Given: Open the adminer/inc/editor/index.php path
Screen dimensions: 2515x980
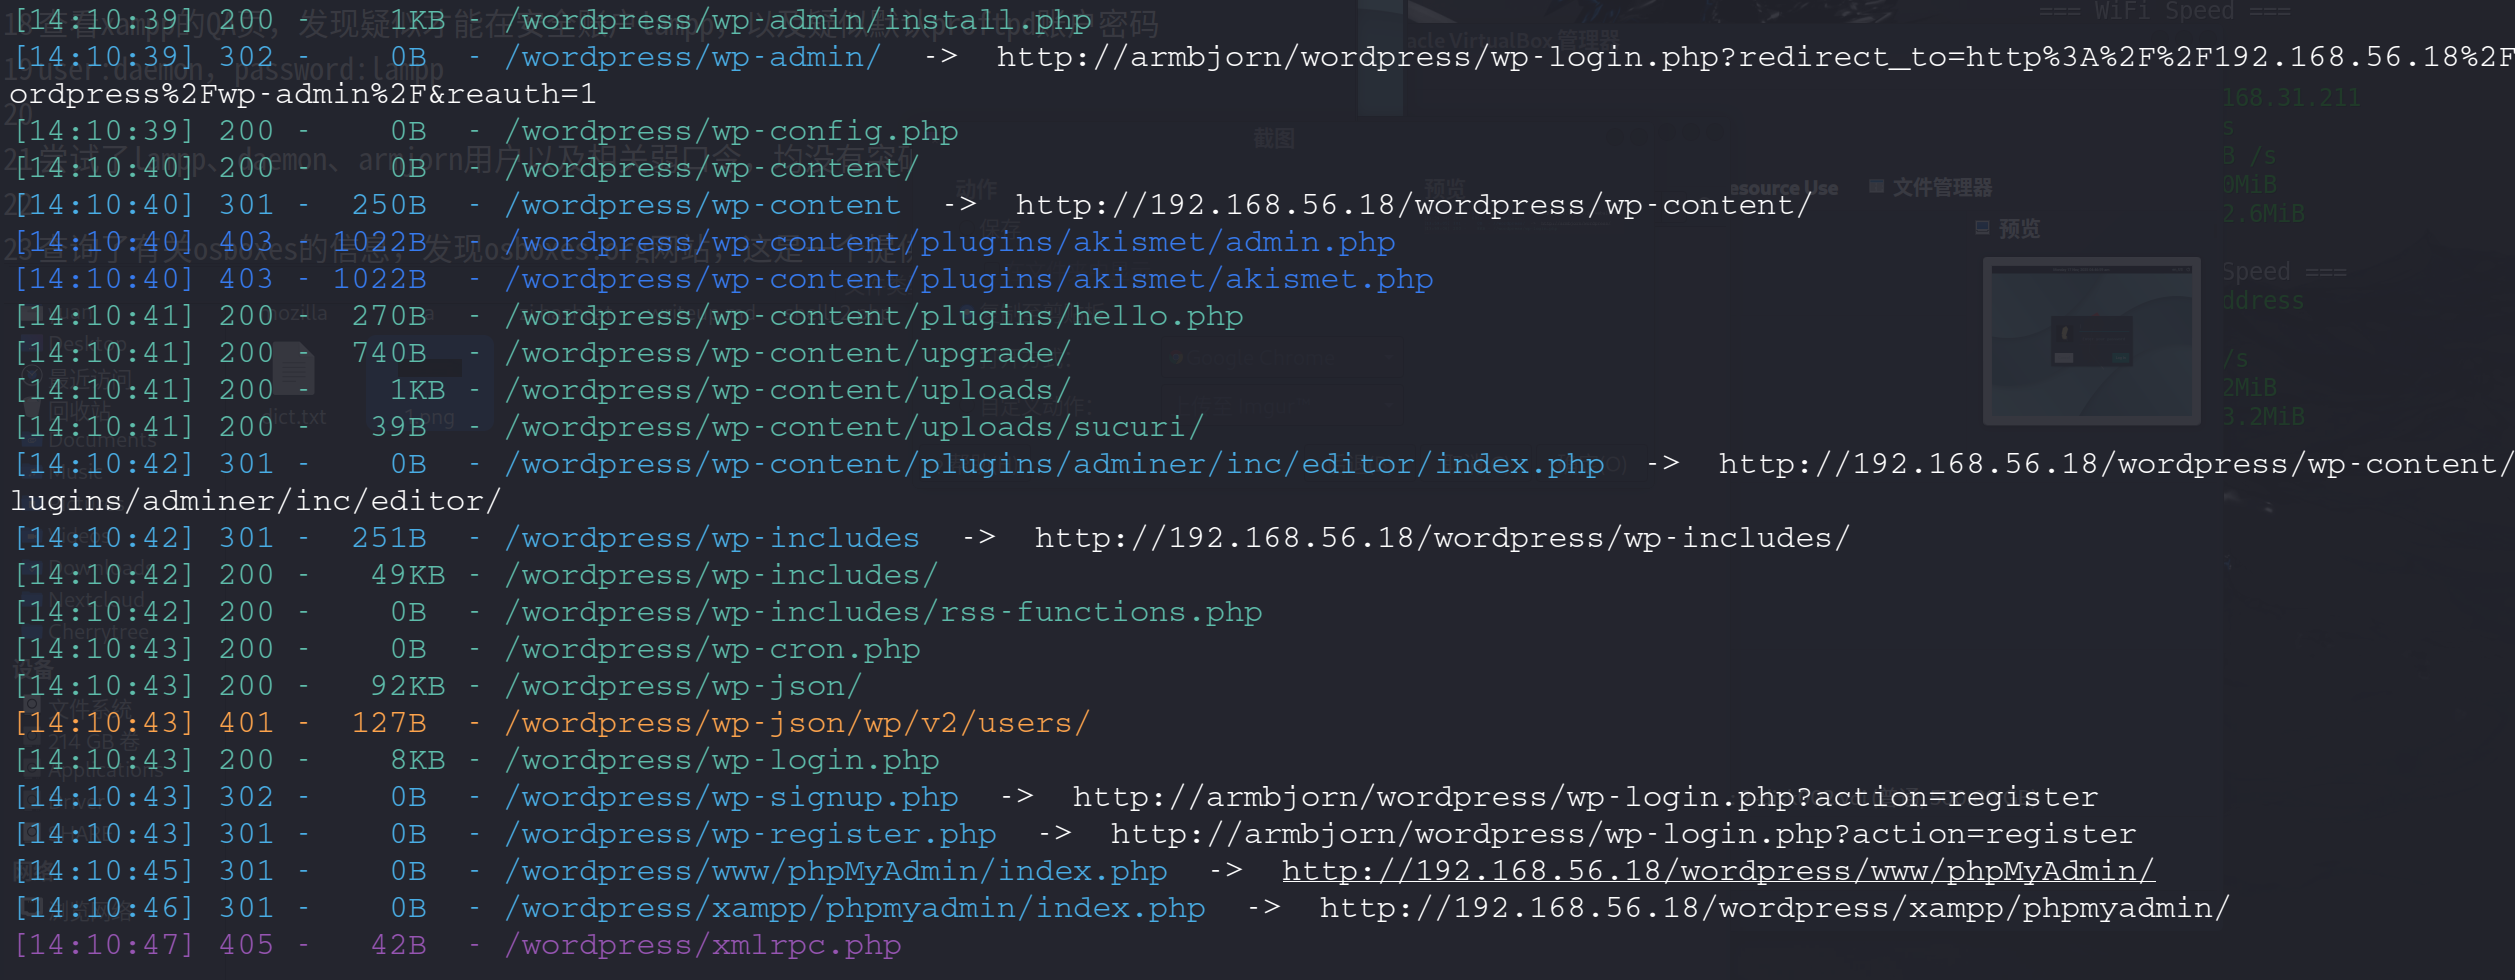Looking at the screenshot, I should [1055, 464].
